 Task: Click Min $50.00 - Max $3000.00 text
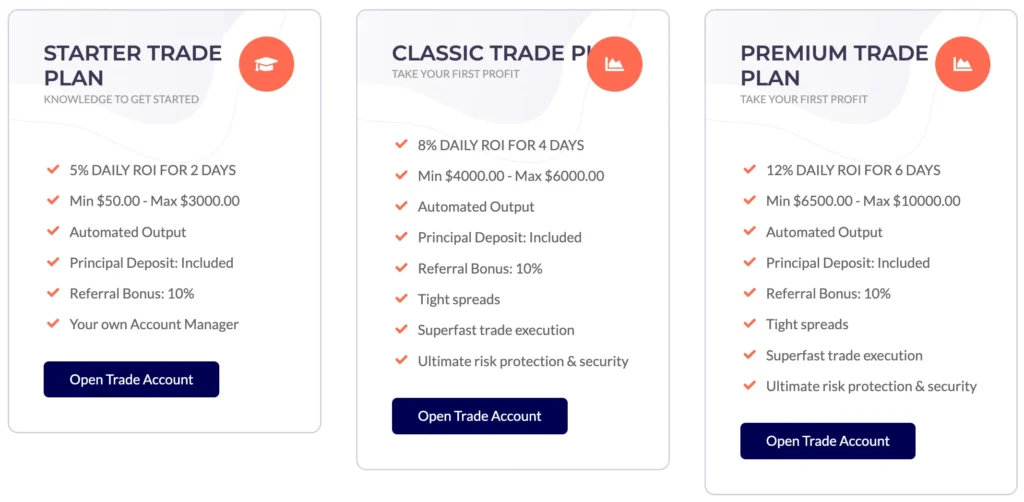[x=154, y=201]
